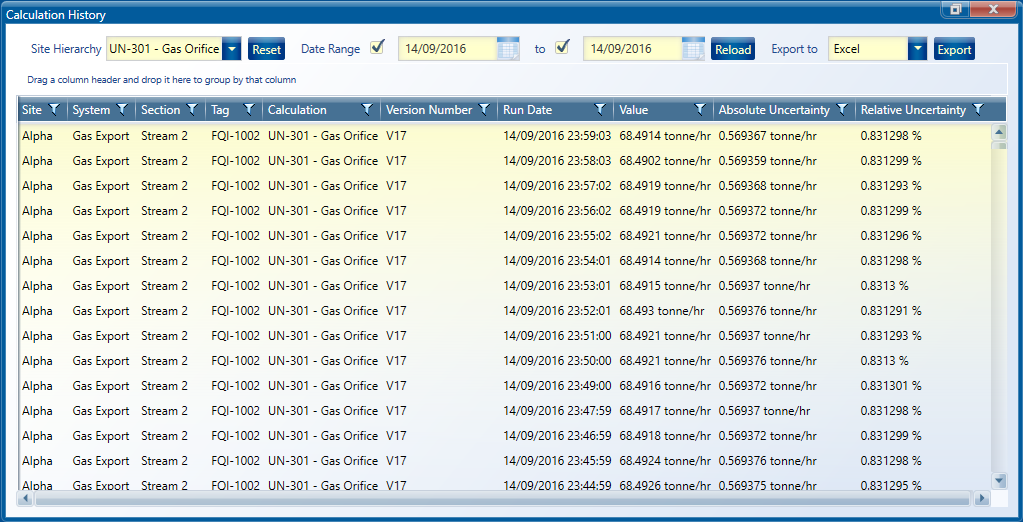Click value 68.4915 tonne/hr
The image size is (1023, 522).
coord(665,286)
